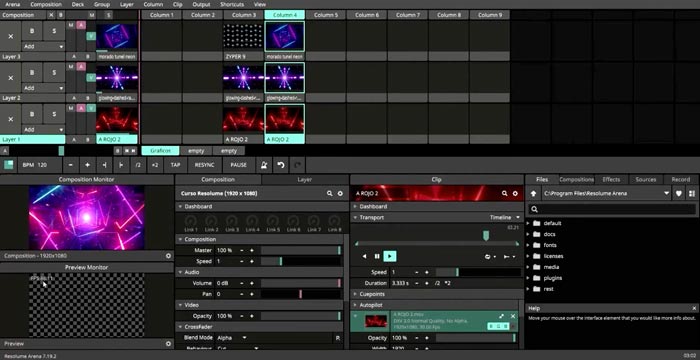Screen dimensions: 700x360
Task: Open CrossFader Blend Mode Alpha dropdown
Action: point(231,338)
